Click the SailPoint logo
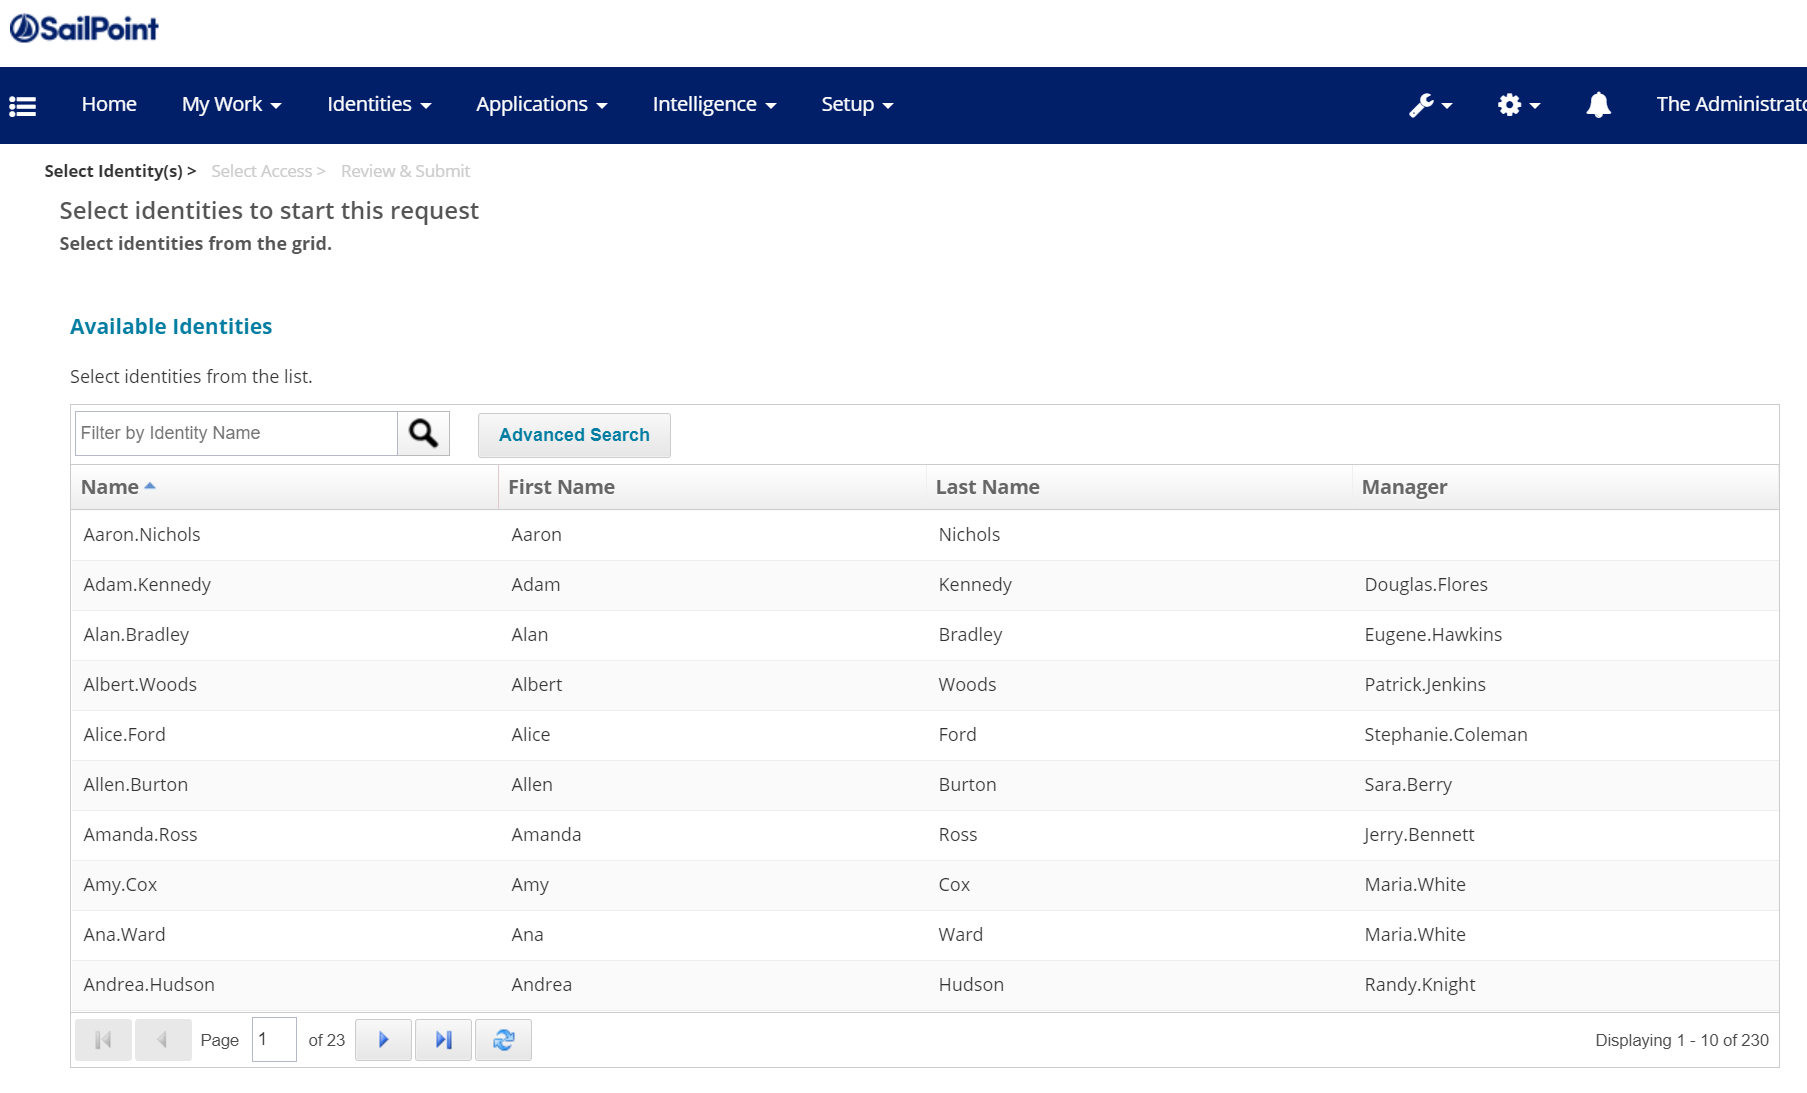The height and width of the screenshot is (1093, 1807). (84, 28)
